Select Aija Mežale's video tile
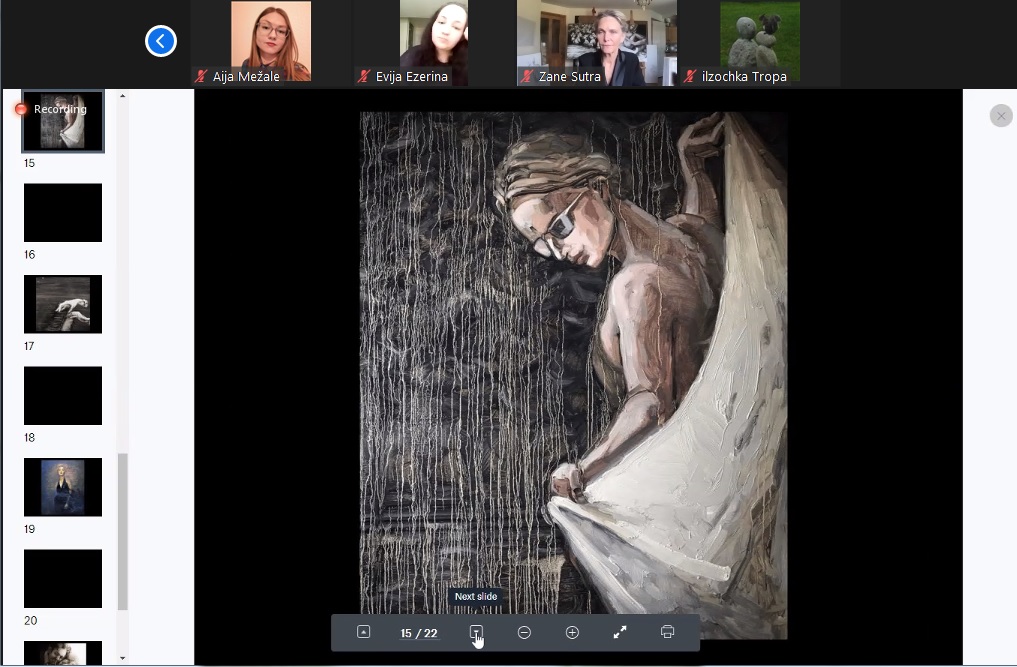 click(271, 42)
